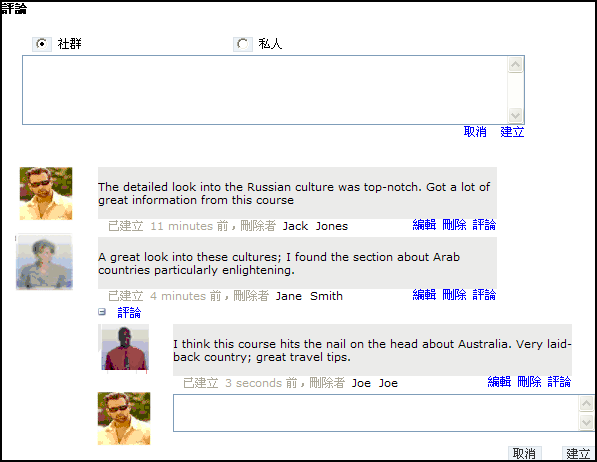Click the 建立 link under main comment box
This screenshot has width=597, height=462.
point(512,132)
